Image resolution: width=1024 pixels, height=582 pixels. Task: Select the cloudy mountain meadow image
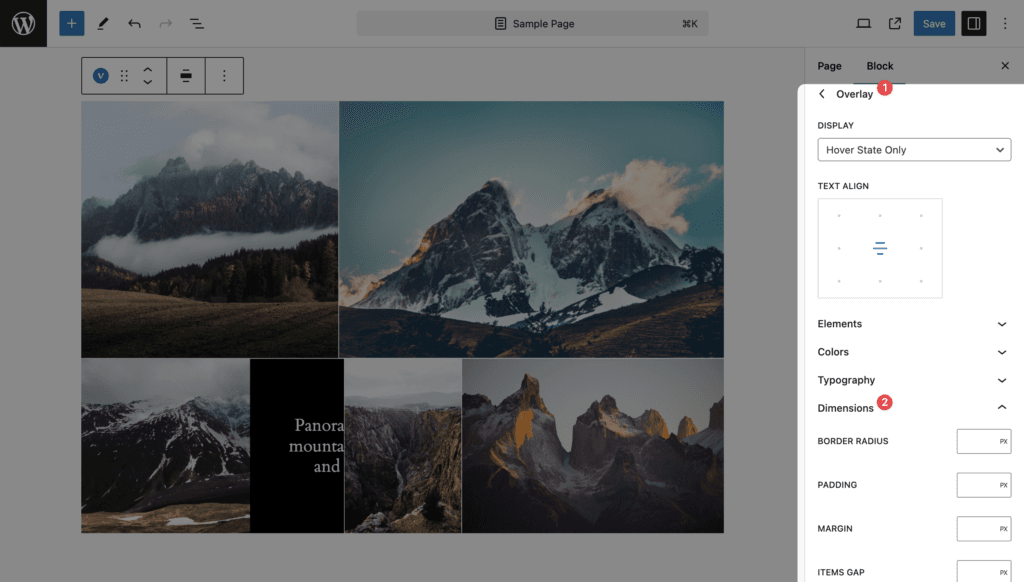coord(210,229)
